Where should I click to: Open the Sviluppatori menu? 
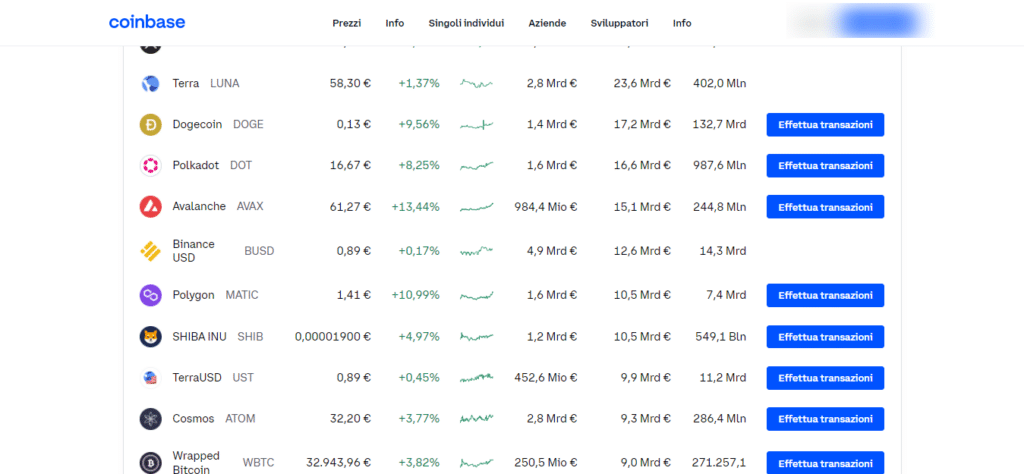[620, 23]
